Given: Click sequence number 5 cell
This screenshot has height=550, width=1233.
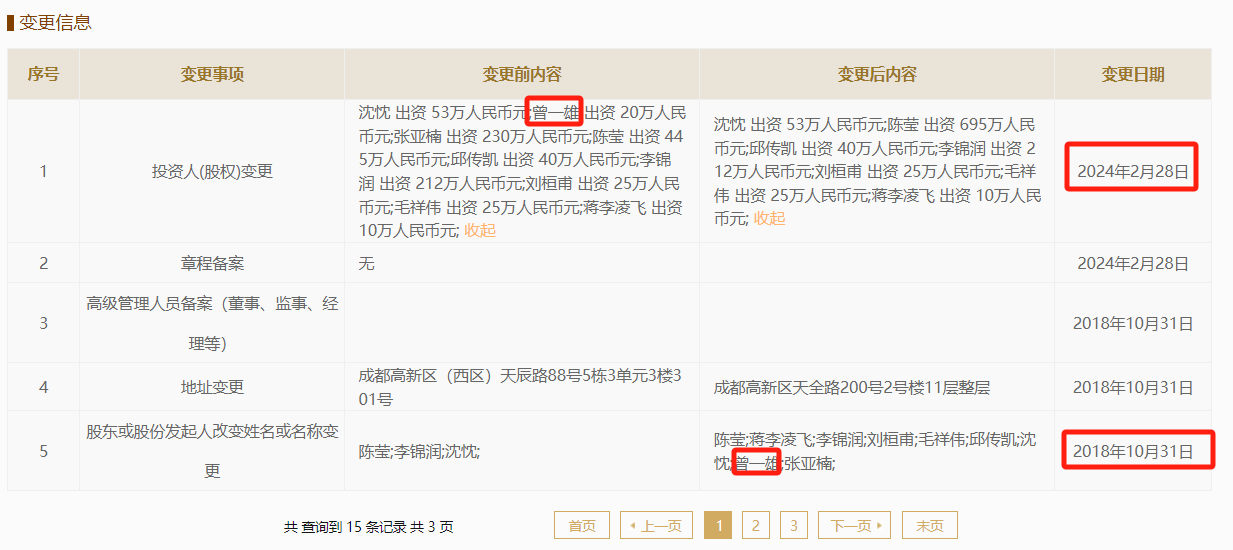Looking at the screenshot, I should (43, 451).
